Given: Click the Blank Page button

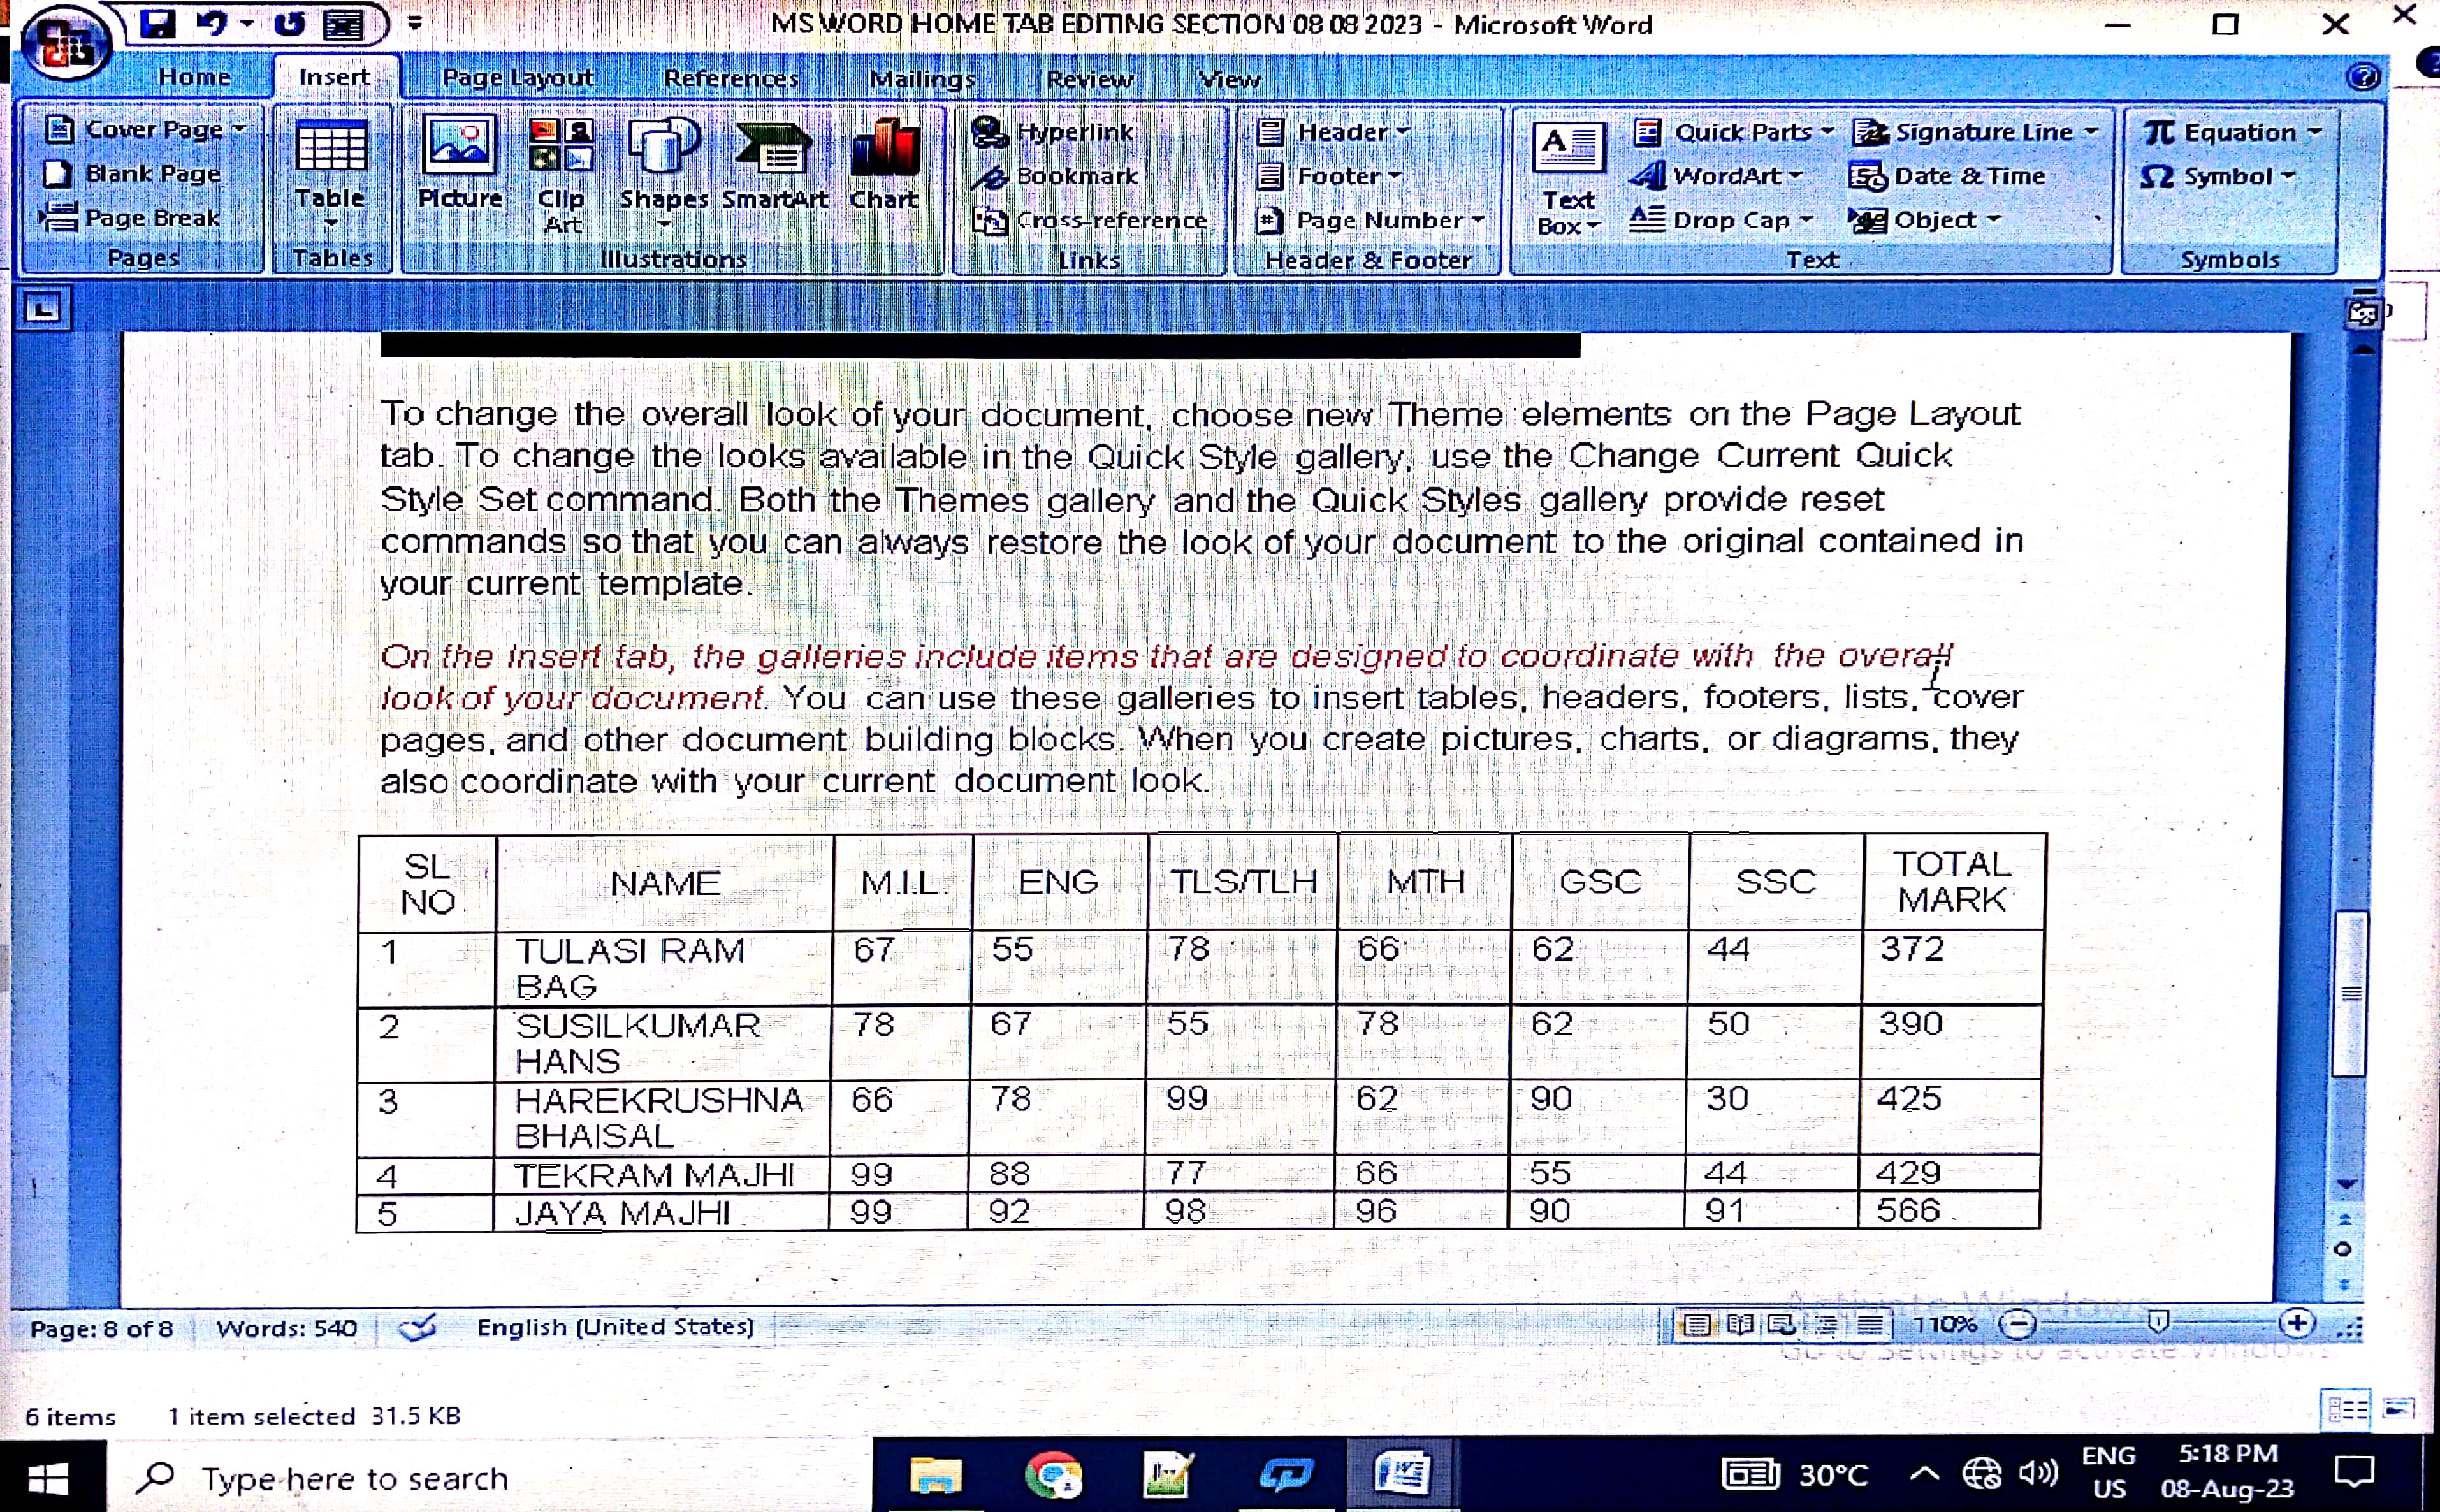Looking at the screenshot, I should (135, 174).
